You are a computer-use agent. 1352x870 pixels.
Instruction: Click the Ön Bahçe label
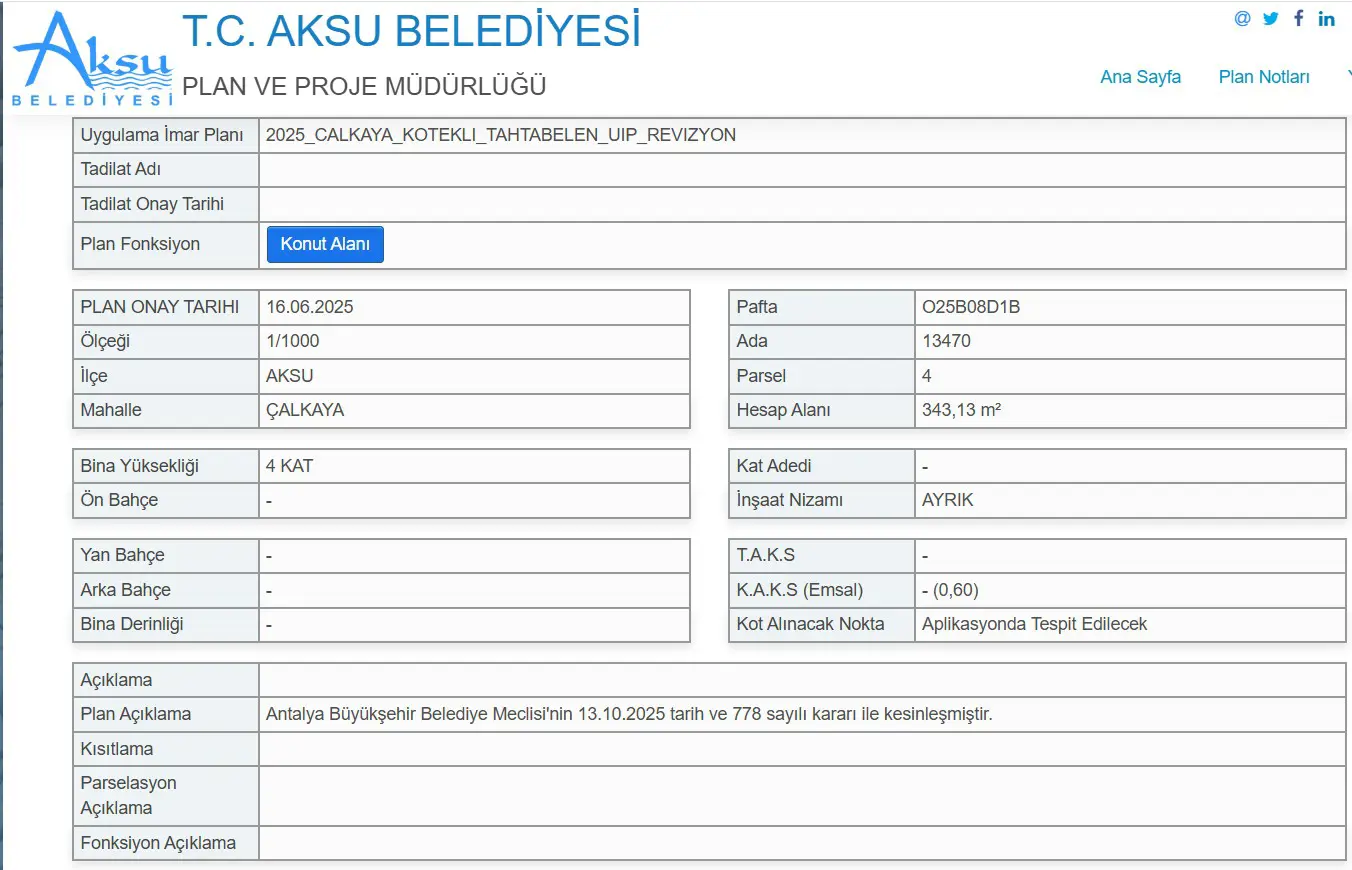(119, 500)
